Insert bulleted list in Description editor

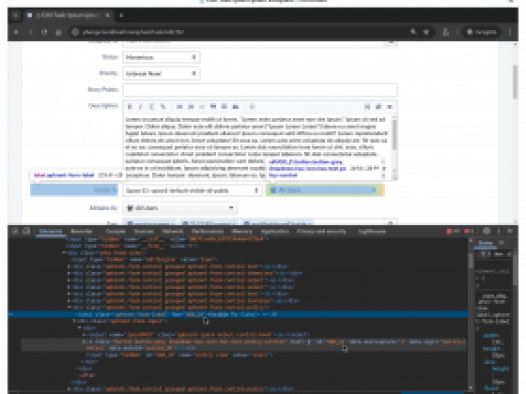[x=179, y=107]
